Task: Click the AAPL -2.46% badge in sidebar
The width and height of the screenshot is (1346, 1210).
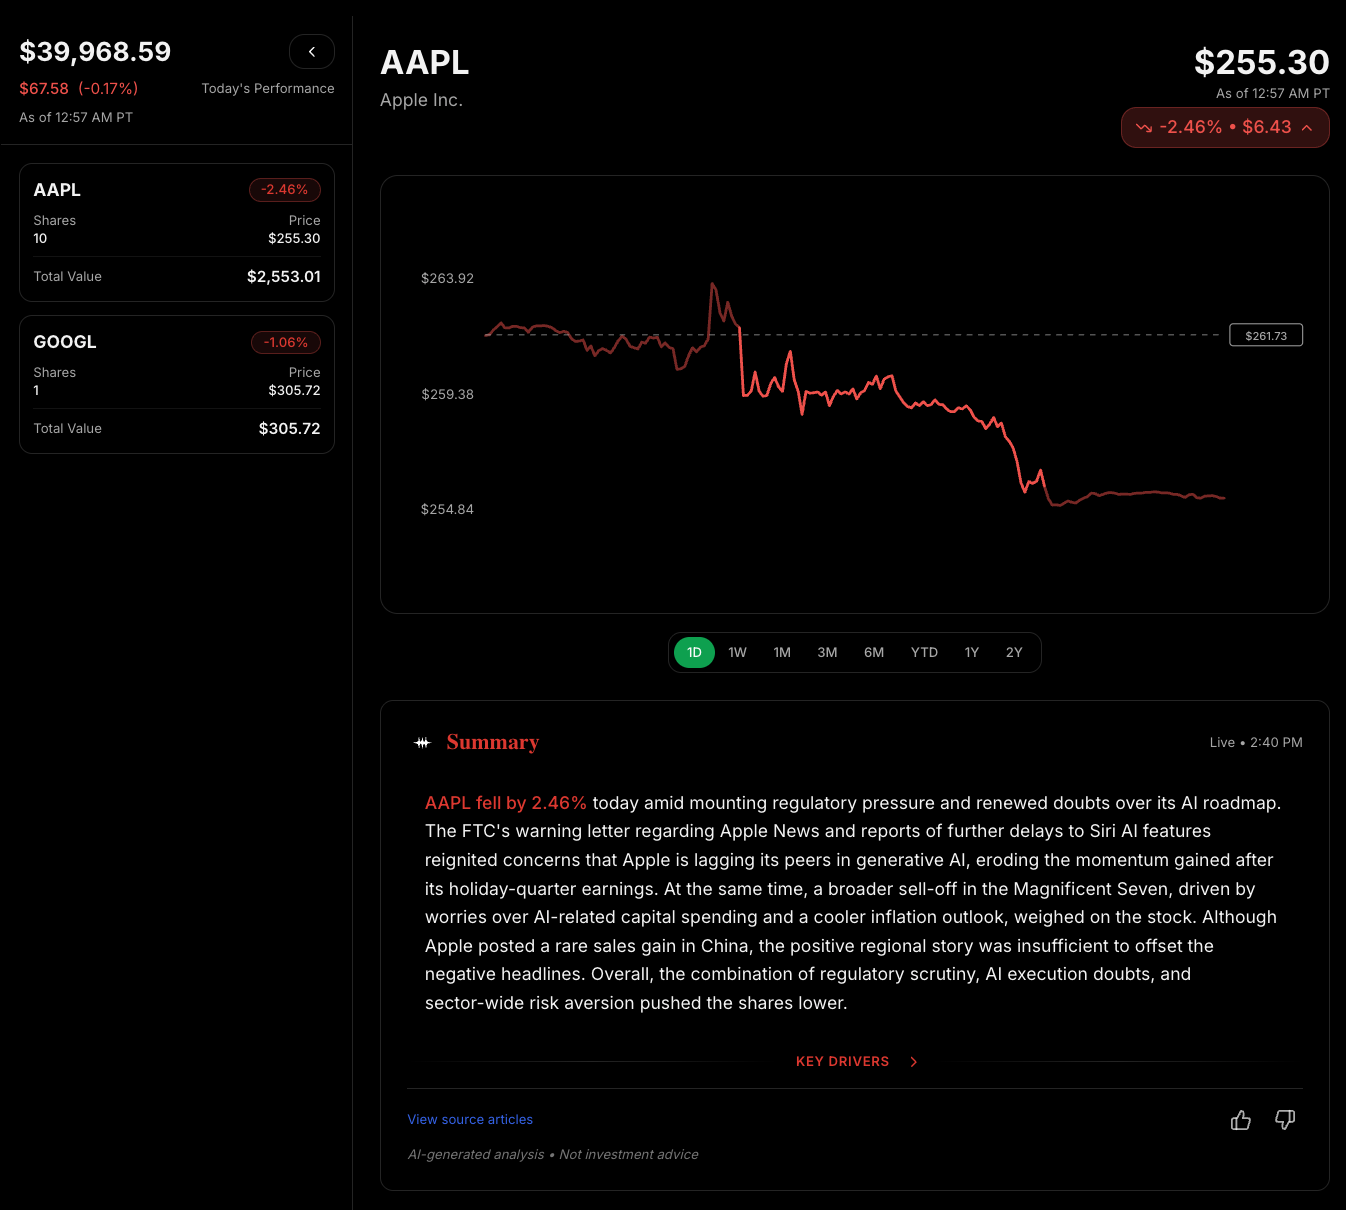Action: 285,190
